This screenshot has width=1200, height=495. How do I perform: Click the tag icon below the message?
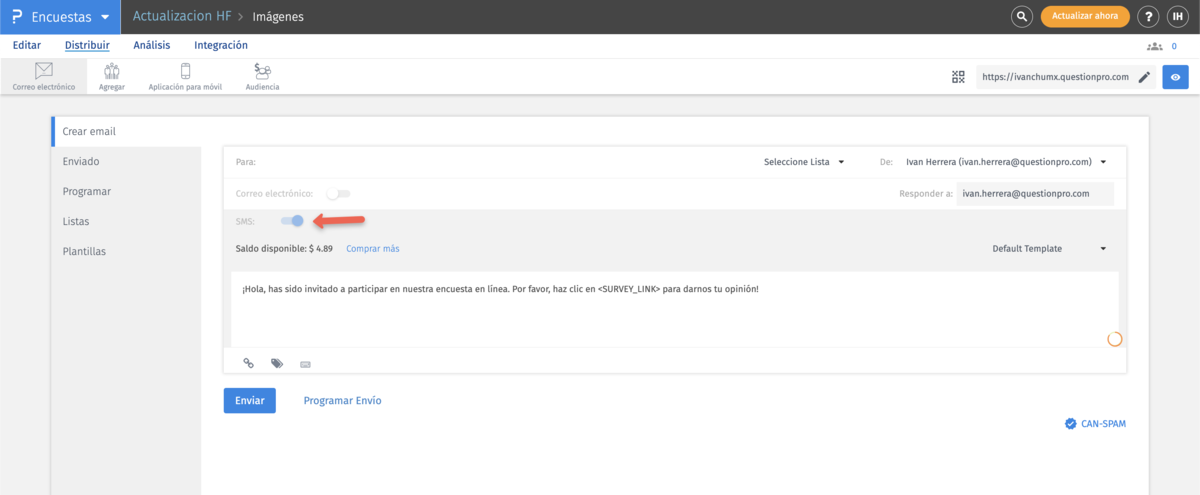click(x=277, y=363)
